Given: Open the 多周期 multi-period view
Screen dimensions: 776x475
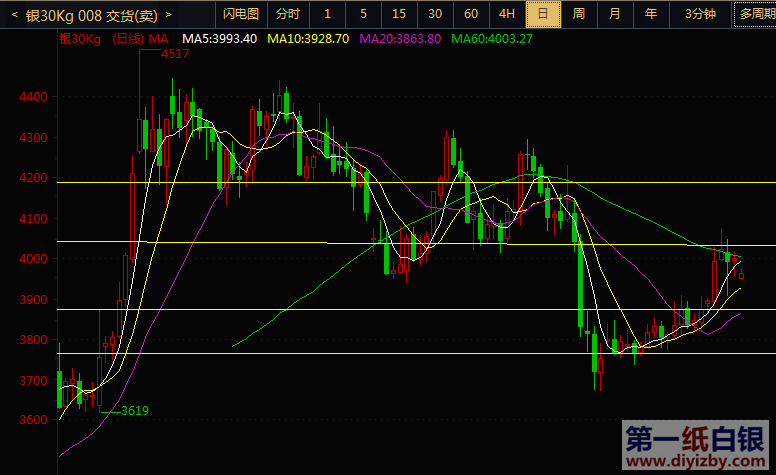Looking at the screenshot, I should (x=754, y=14).
